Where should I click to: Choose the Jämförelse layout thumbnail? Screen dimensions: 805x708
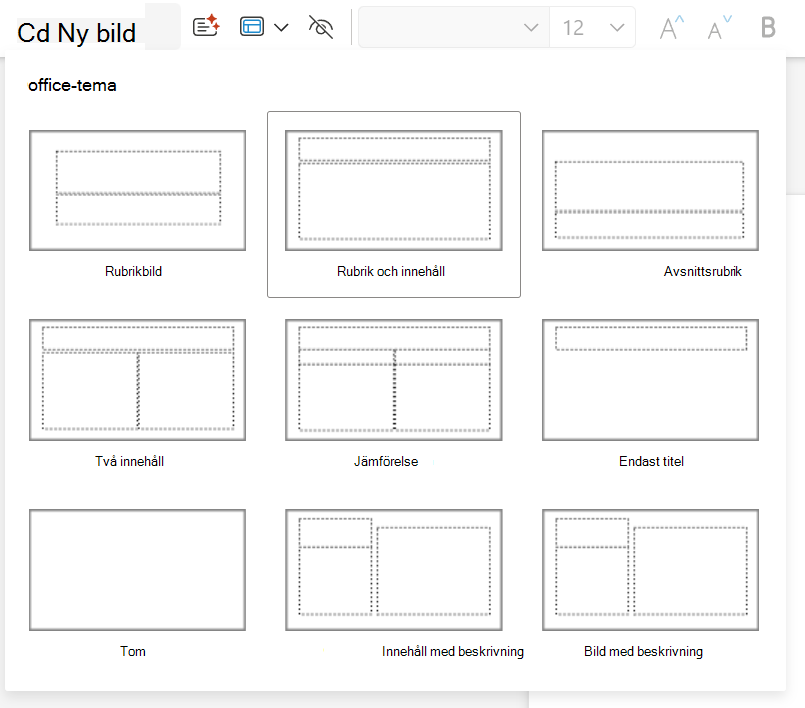click(x=394, y=380)
